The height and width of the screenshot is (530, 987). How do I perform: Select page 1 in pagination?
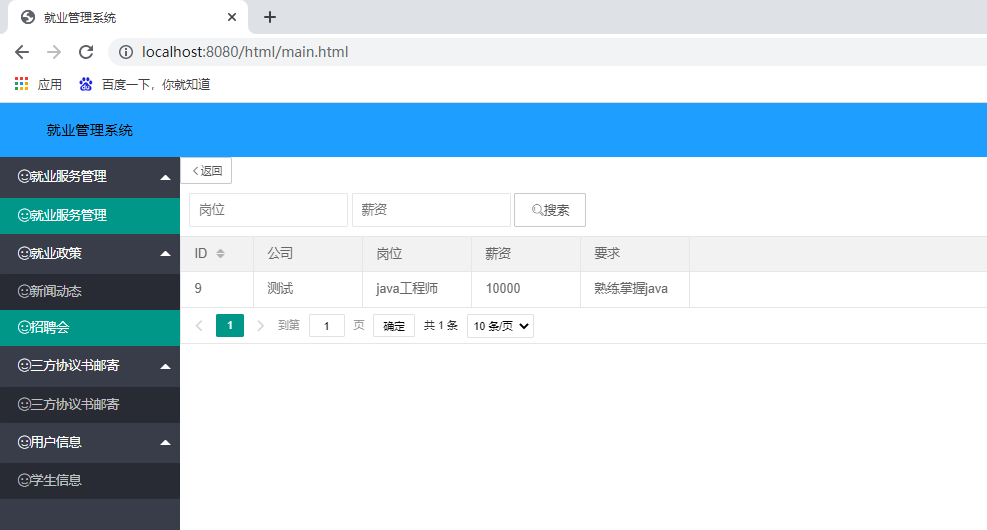tap(230, 325)
